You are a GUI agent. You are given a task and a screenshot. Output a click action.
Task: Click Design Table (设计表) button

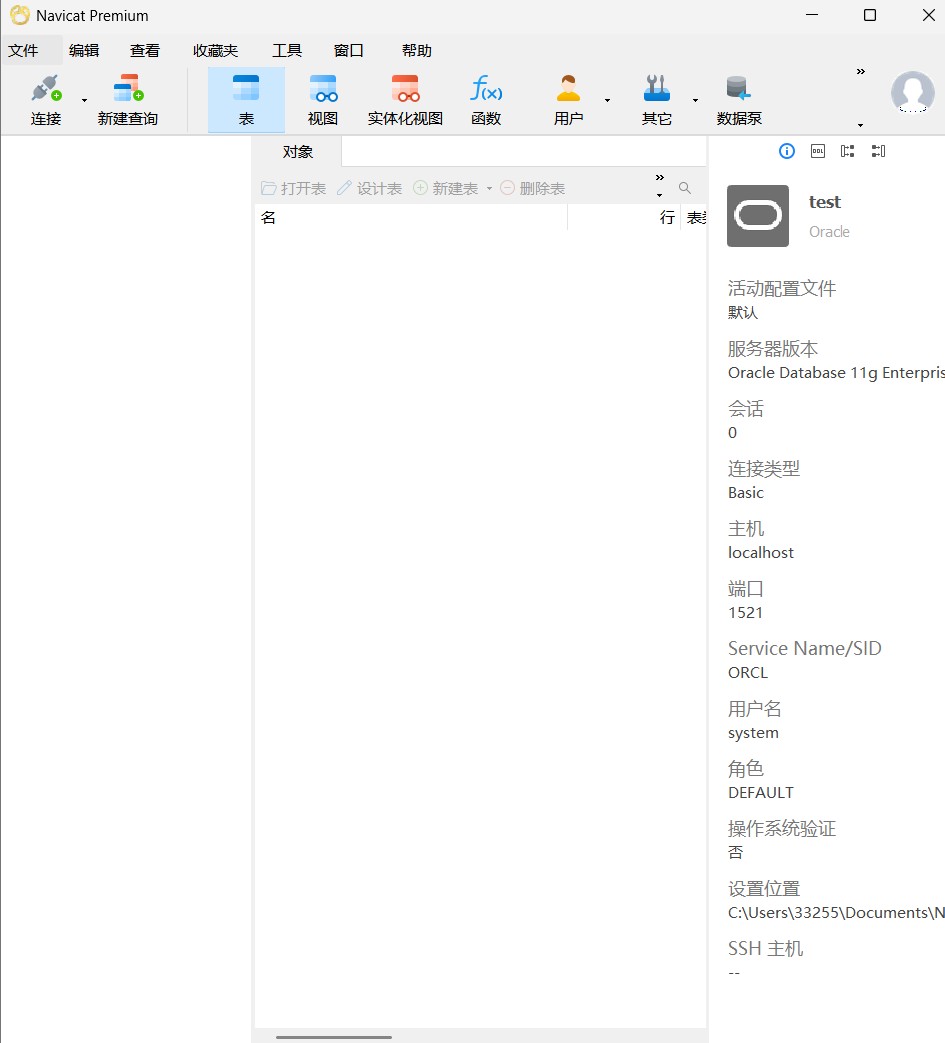click(x=369, y=188)
